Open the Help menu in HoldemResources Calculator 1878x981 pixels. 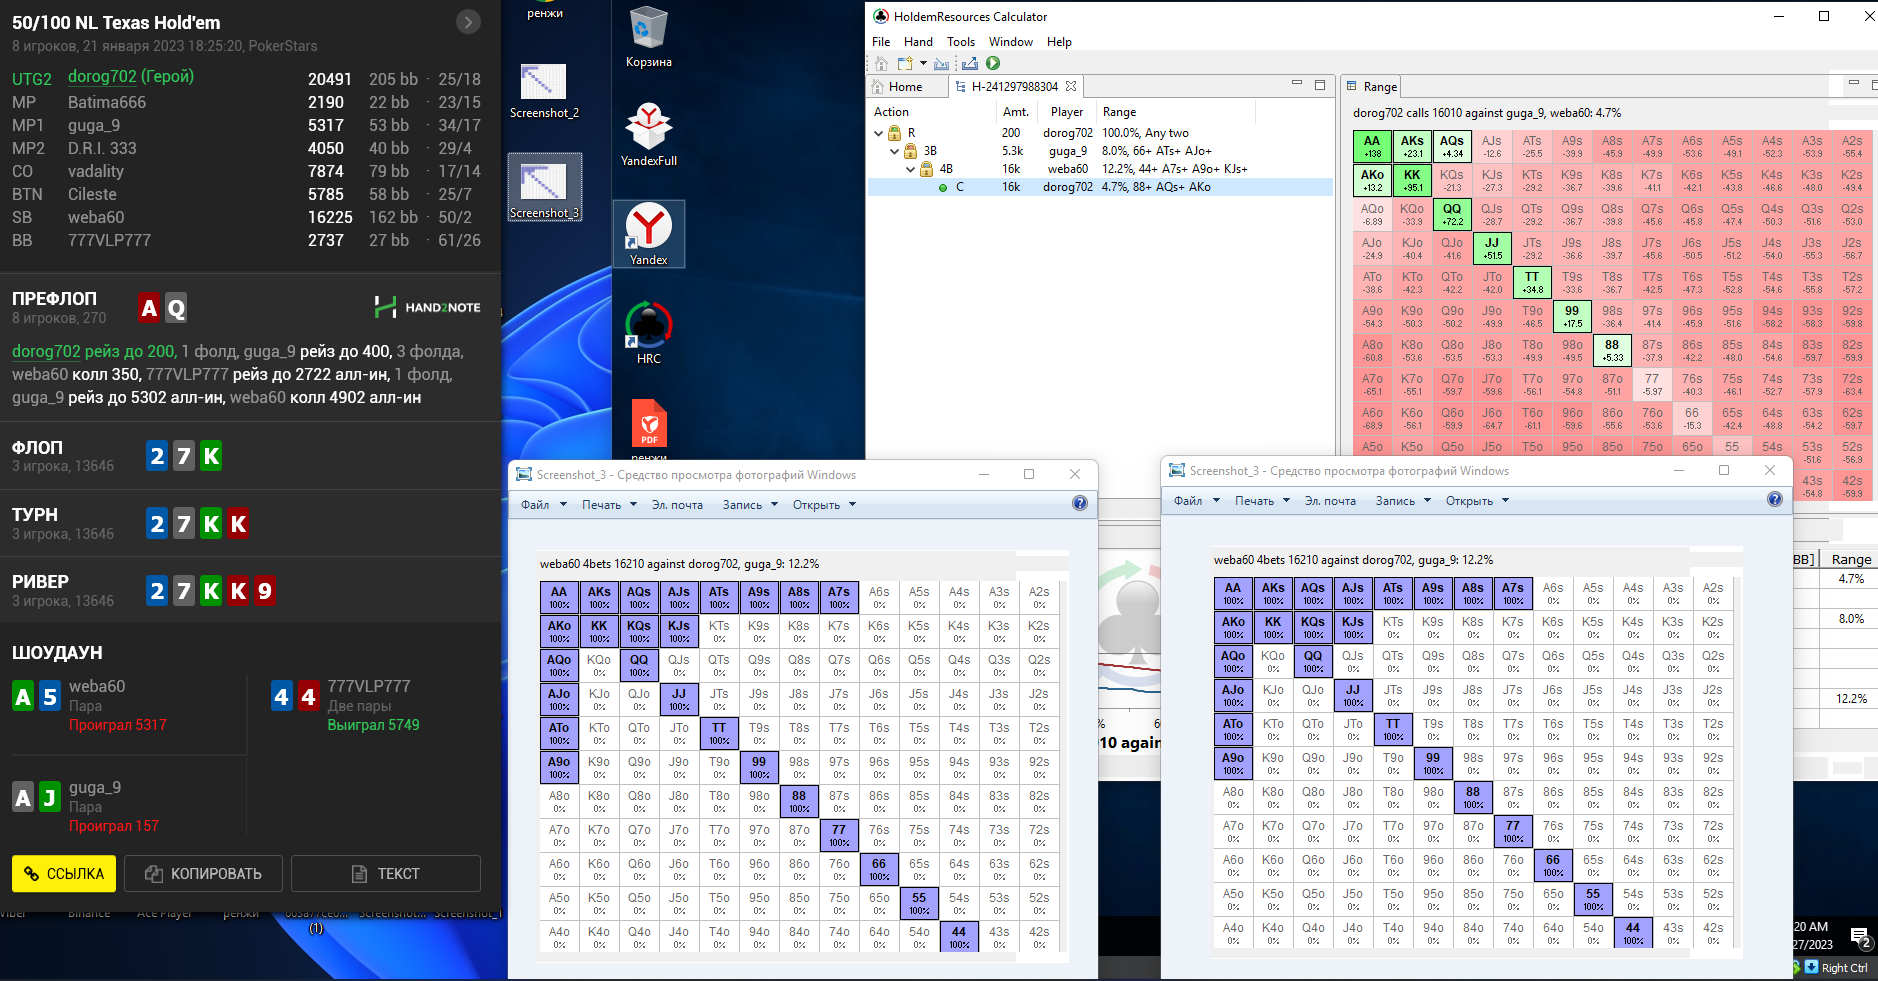pyautogui.click(x=1059, y=42)
